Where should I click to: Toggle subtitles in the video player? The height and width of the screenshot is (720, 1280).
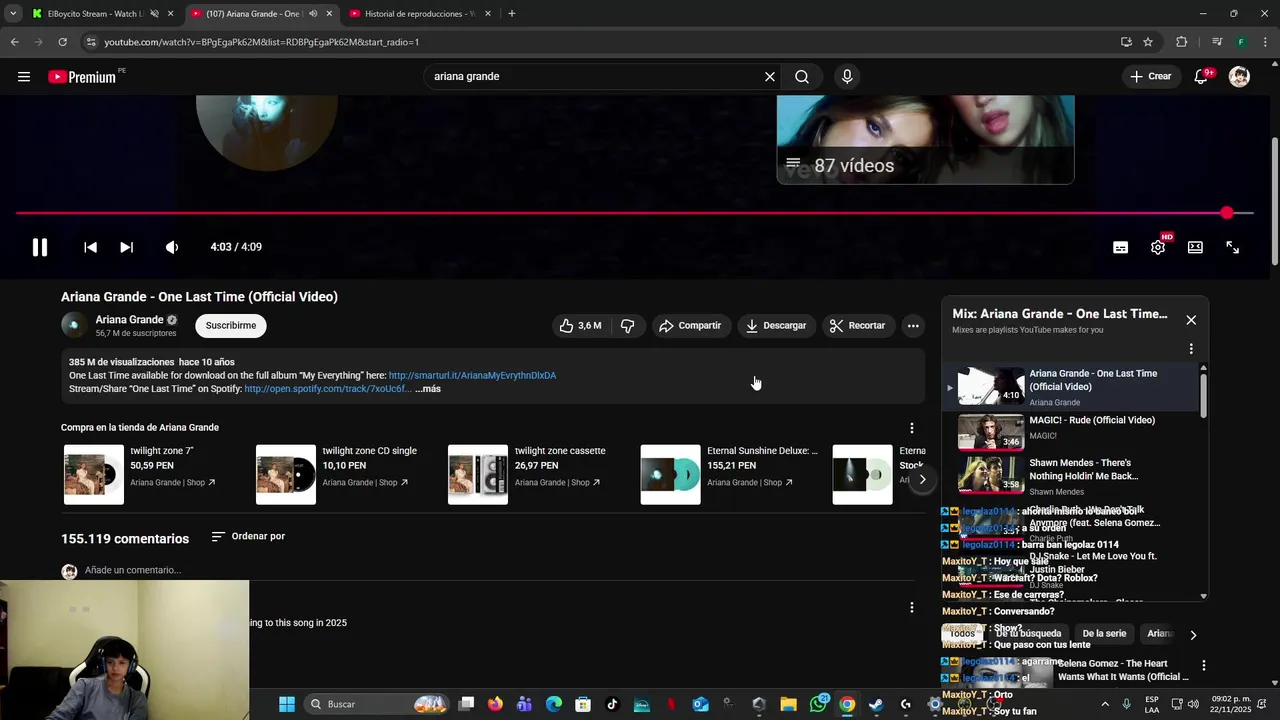(x=1120, y=247)
